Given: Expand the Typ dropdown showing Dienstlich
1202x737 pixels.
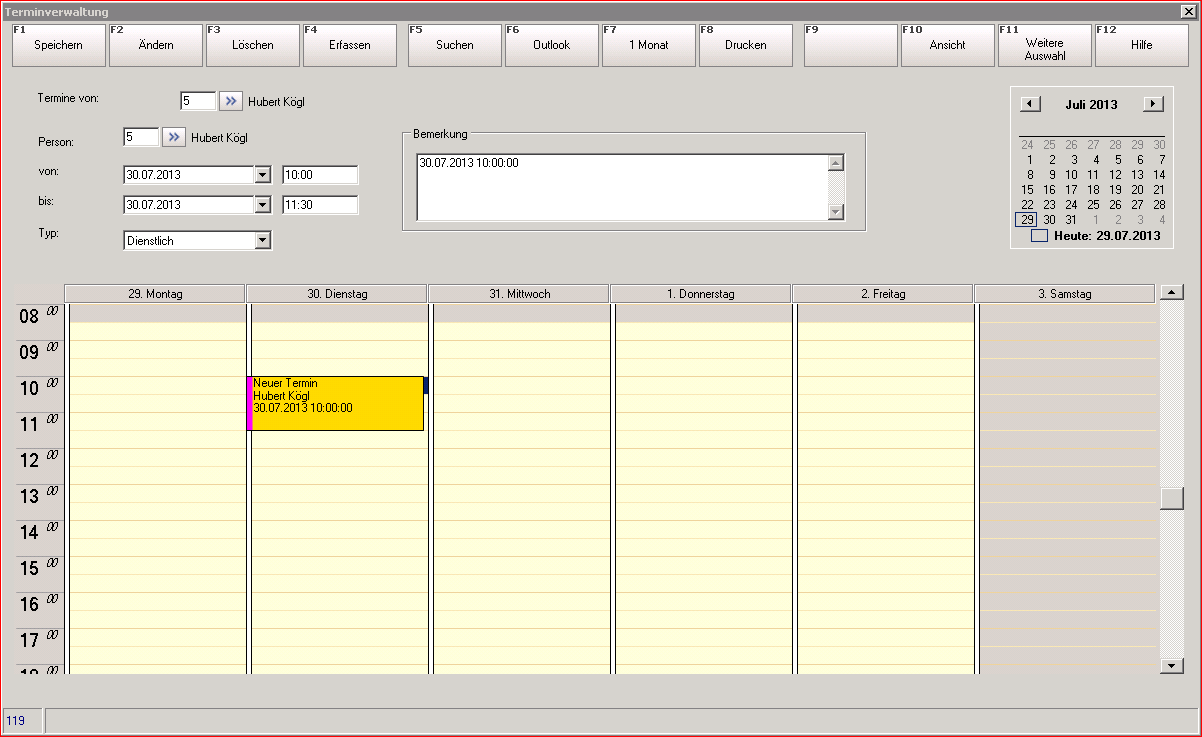Looking at the screenshot, I should pos(262,240).
